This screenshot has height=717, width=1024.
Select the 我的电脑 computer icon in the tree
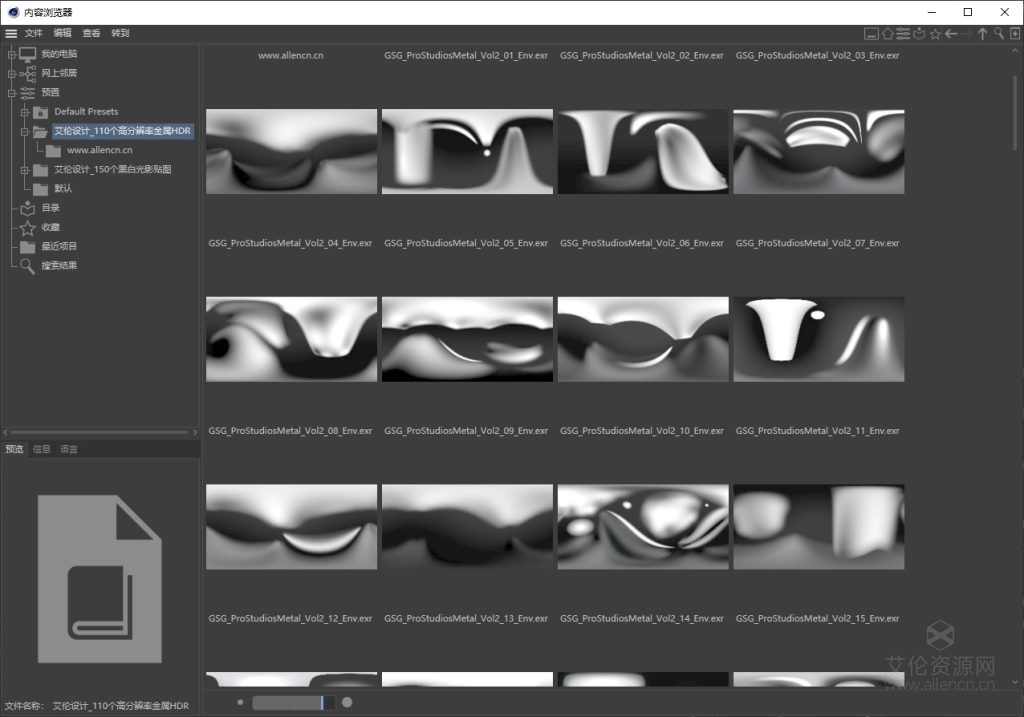point(27,54)
